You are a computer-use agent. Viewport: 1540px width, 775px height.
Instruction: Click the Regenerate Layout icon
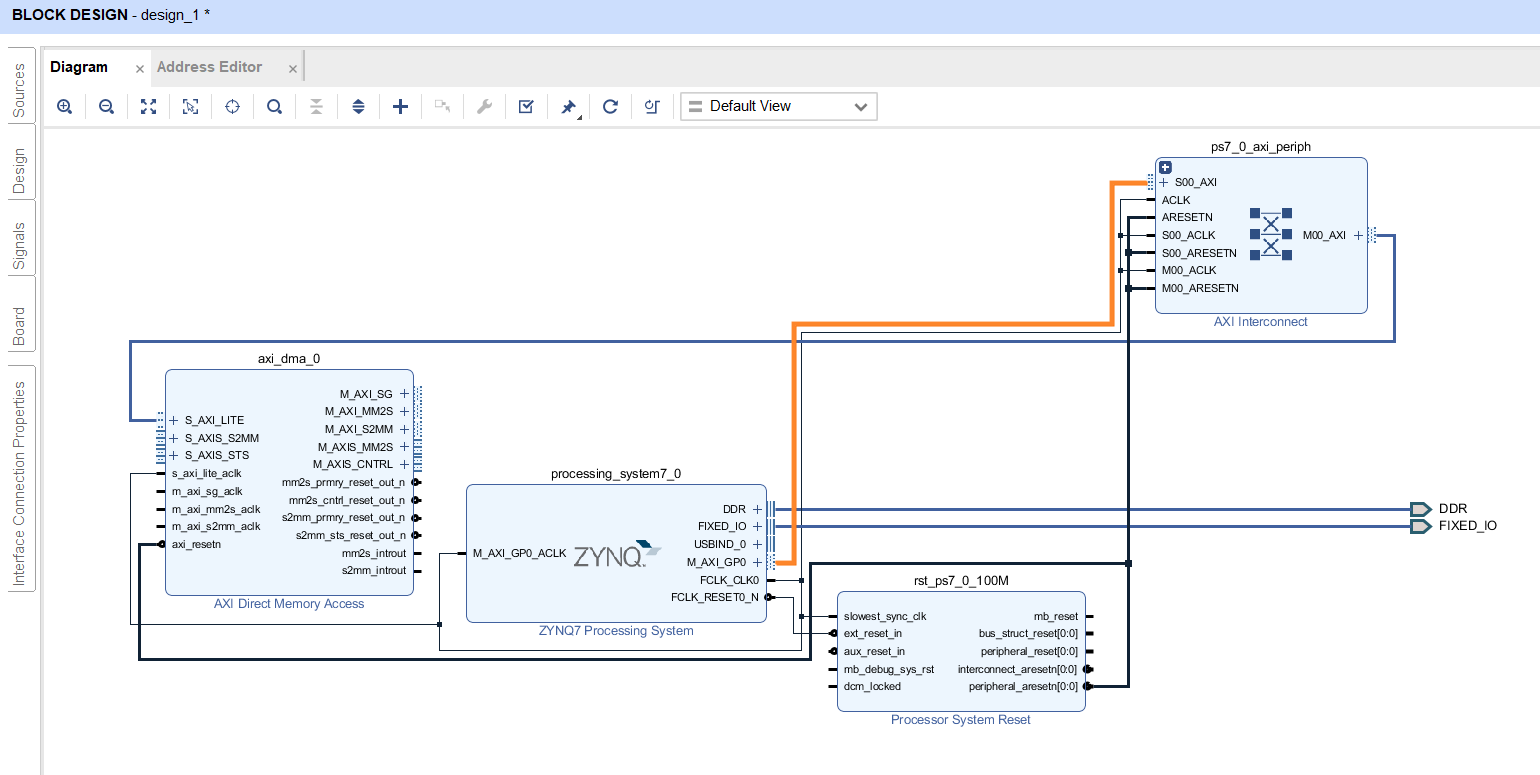pyautogui.click(x=610, y=106)
